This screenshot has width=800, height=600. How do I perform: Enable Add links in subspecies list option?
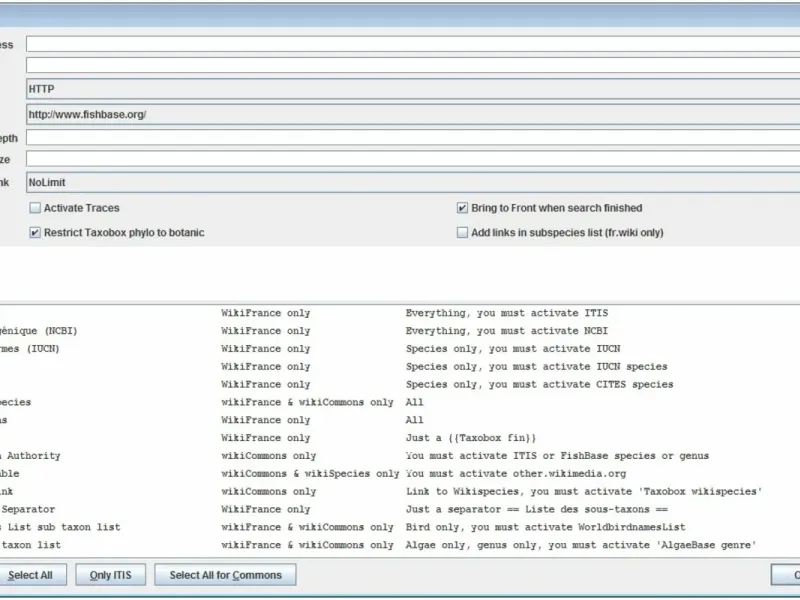462,232
